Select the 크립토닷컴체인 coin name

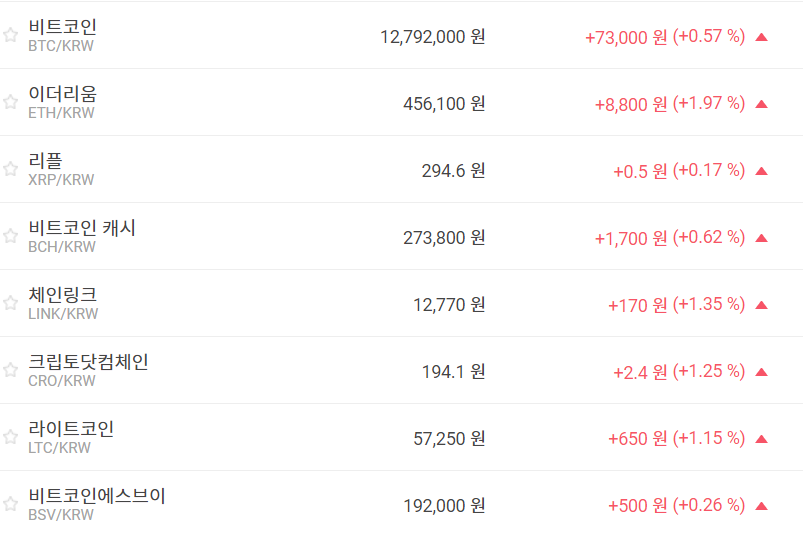[88, 362]
